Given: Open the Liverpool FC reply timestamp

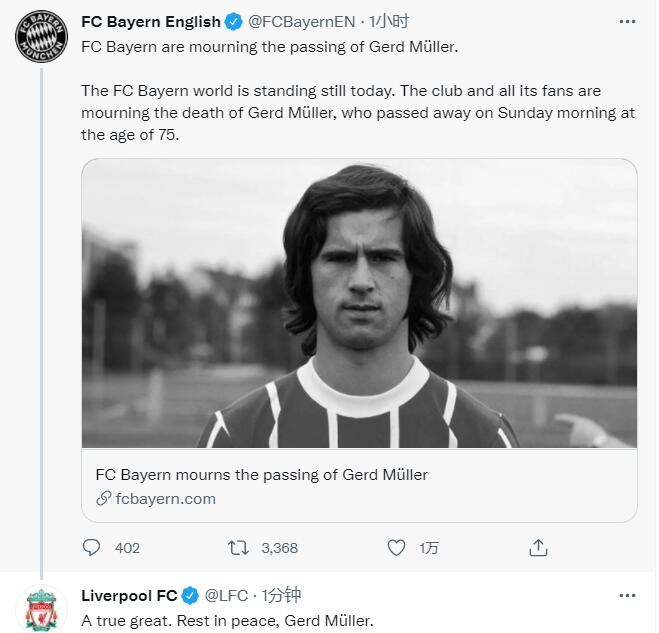Looking at the screenshot, I should (x=281, y=596).
